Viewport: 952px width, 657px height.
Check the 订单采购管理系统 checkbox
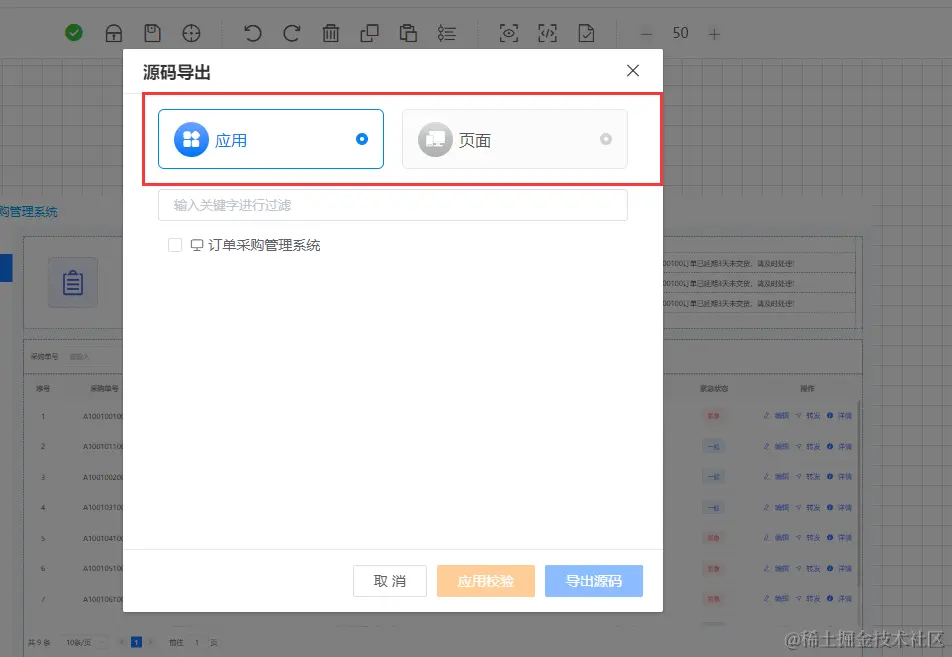coord(174,244)
